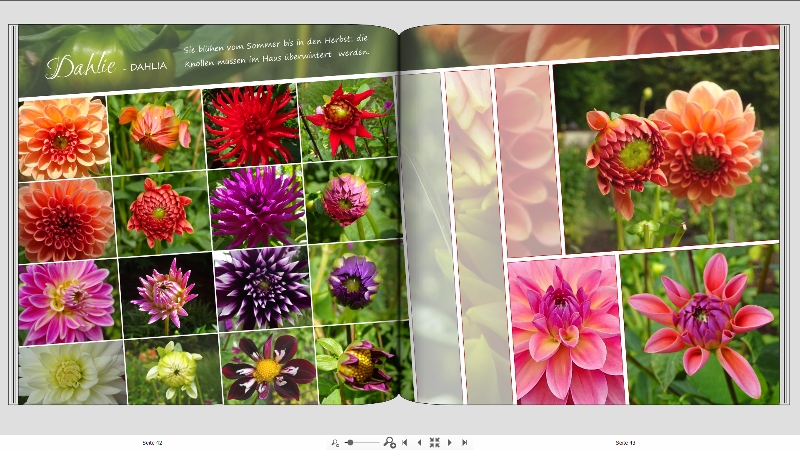The height and width of the screenshot is (450, 800).
Task: Advance to next page arrow
Action: pyautogui.click(x=450, y=442)
